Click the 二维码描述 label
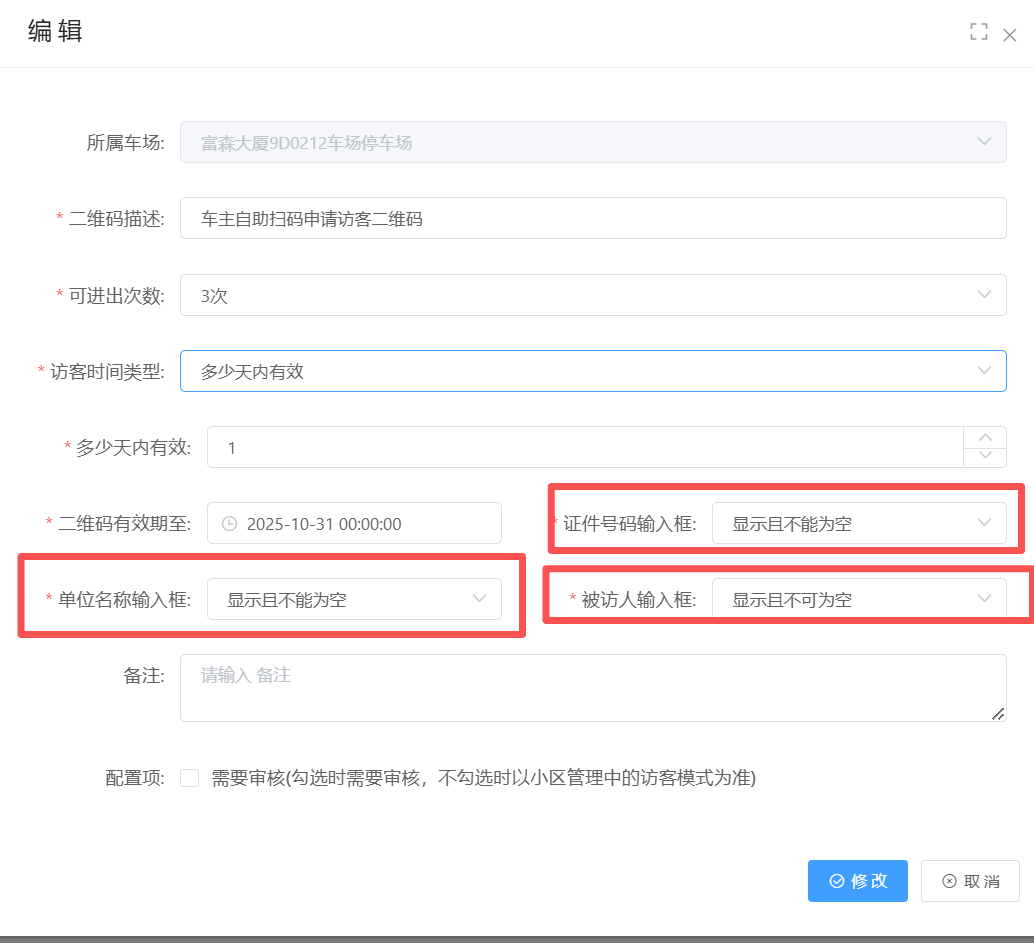This screenshot has width=1034, height=943. point(116,218)
